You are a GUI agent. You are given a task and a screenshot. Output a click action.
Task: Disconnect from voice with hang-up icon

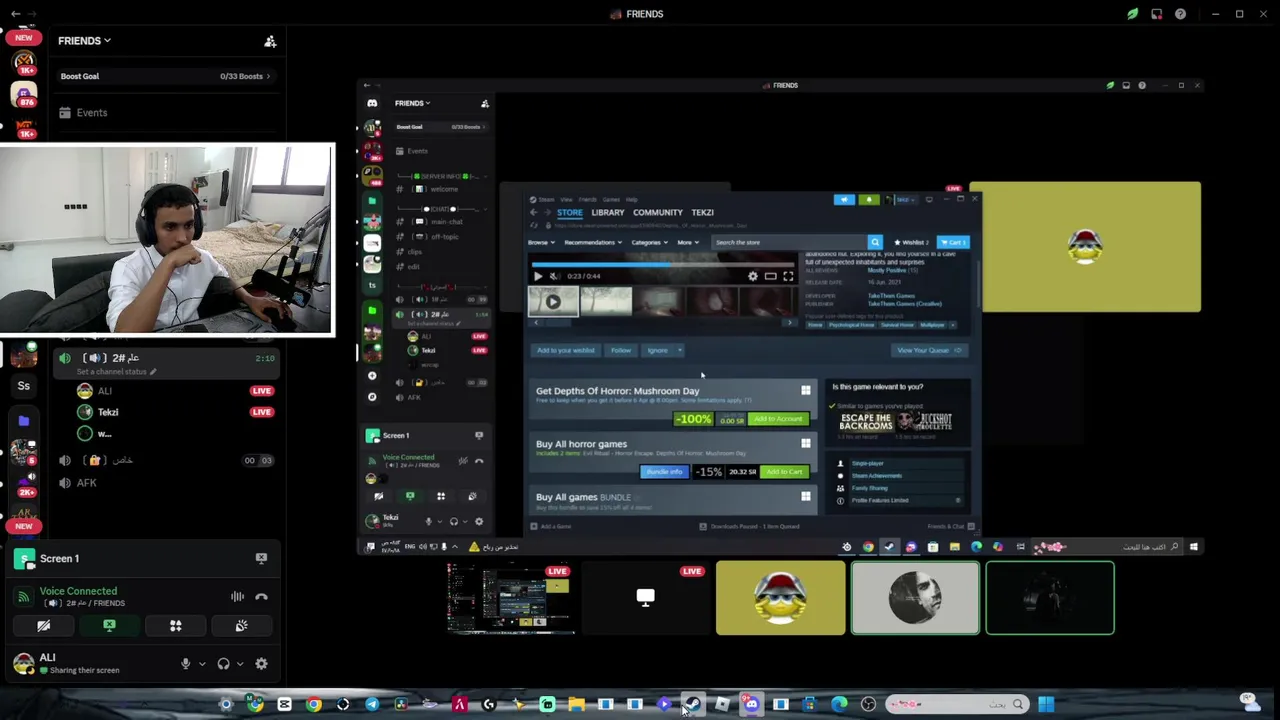point(261,597)
